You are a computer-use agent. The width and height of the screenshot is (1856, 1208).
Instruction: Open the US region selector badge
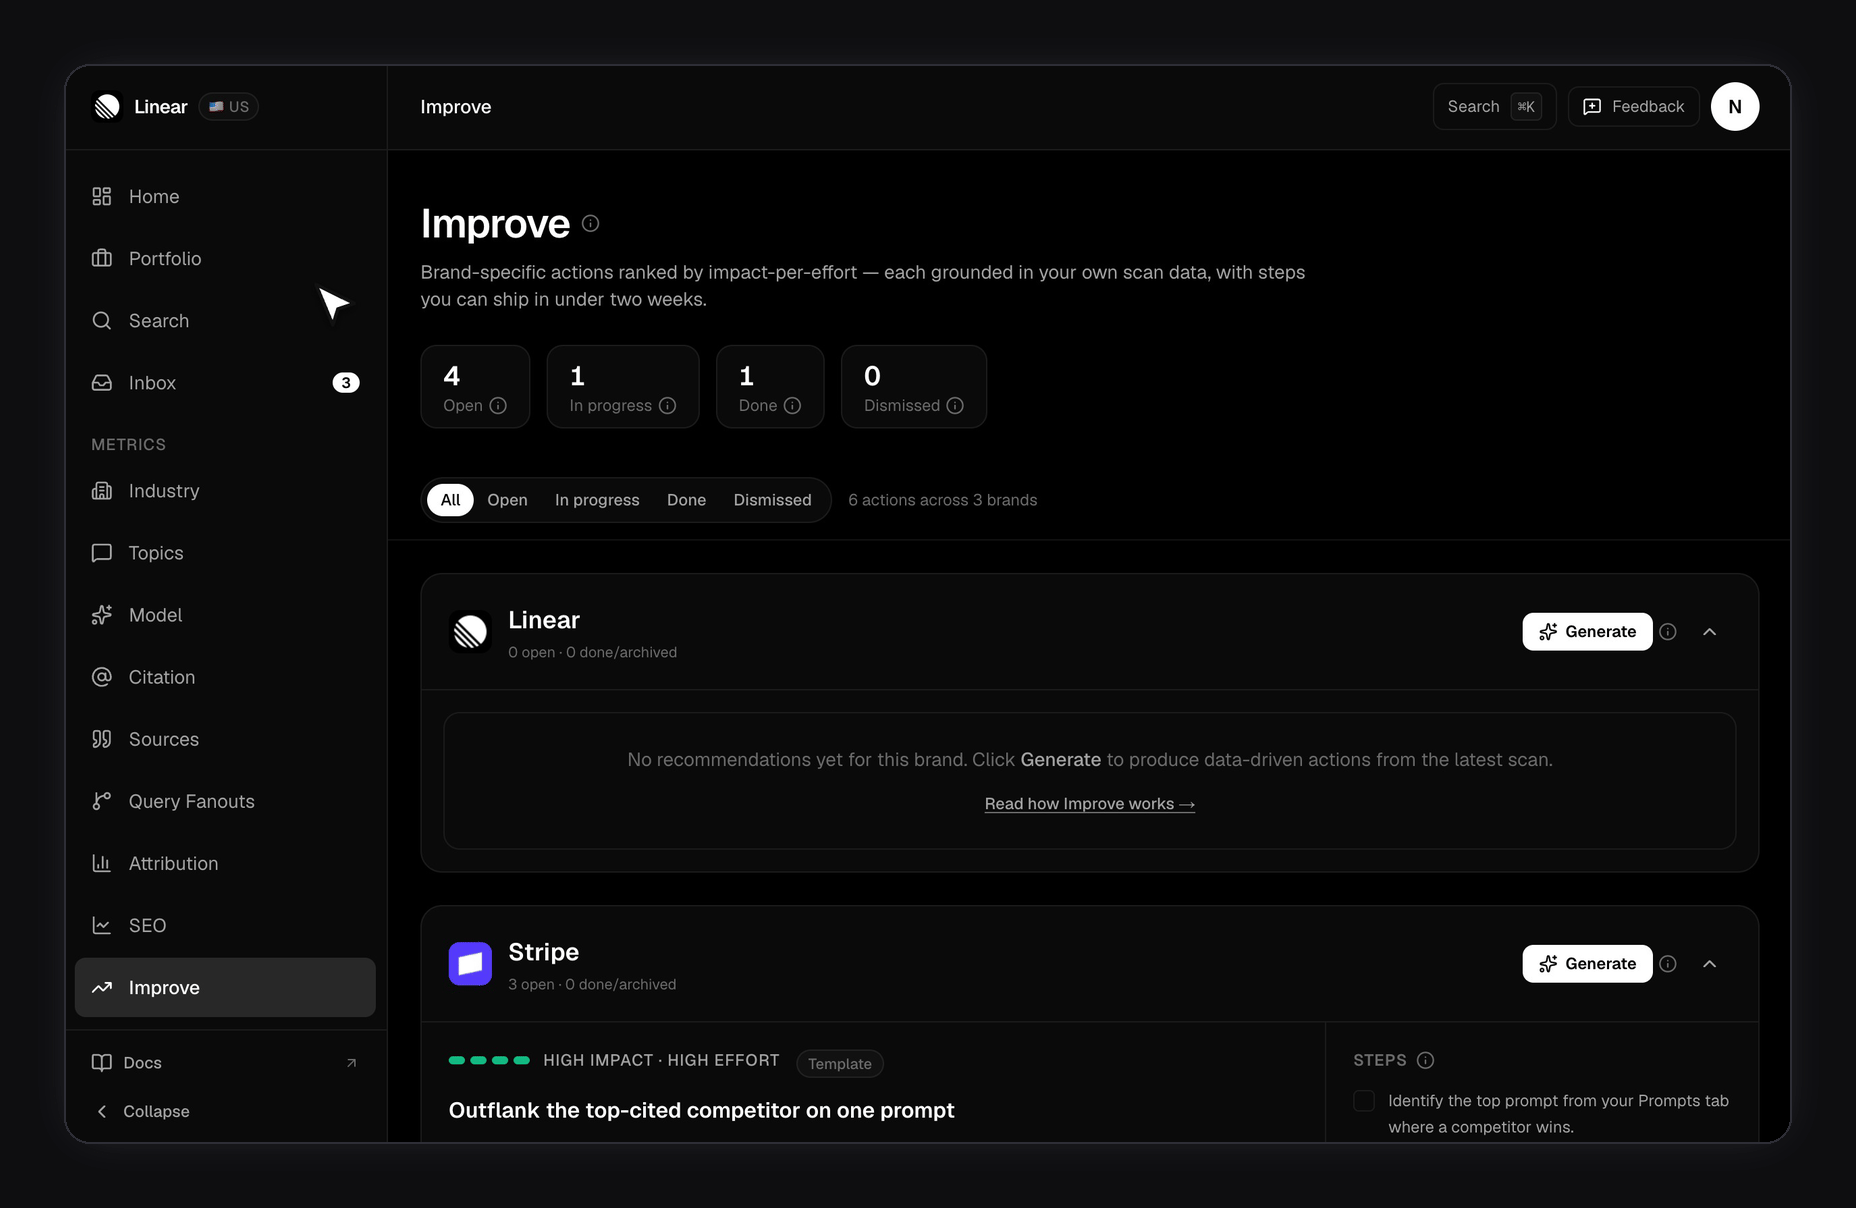tap(229, 107)
